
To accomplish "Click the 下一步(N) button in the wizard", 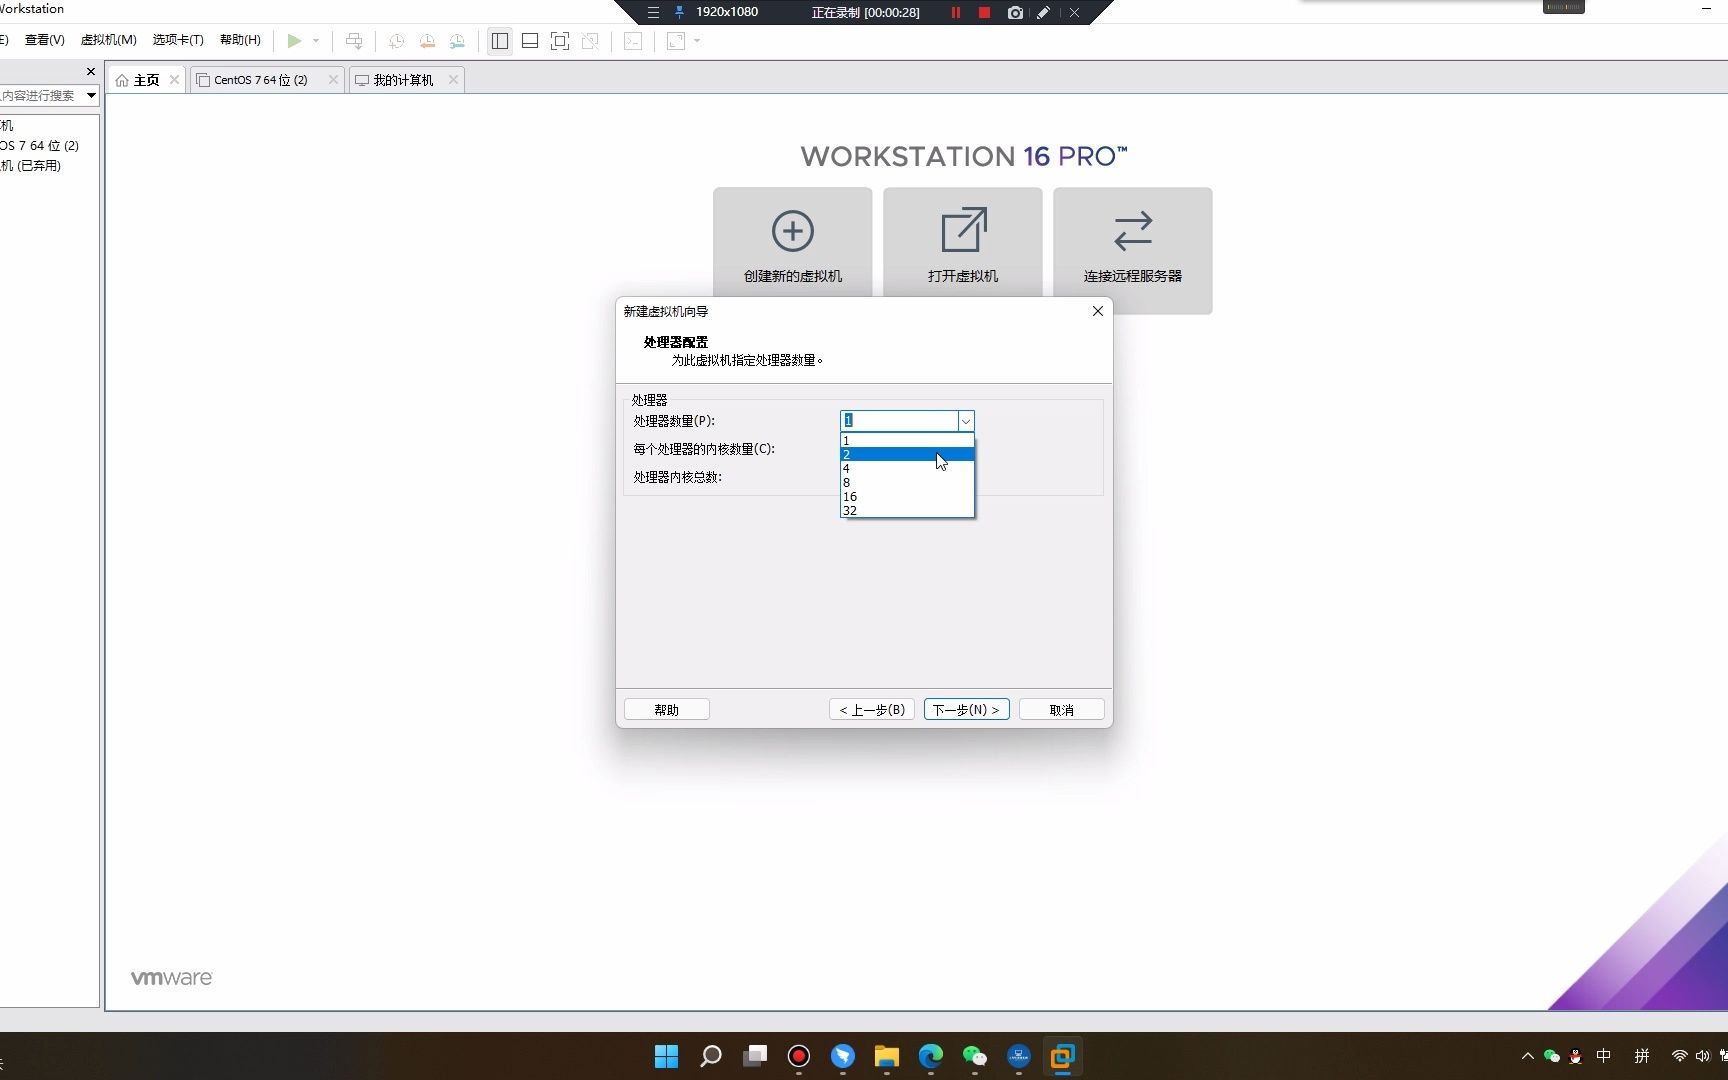I will [965, 709].
